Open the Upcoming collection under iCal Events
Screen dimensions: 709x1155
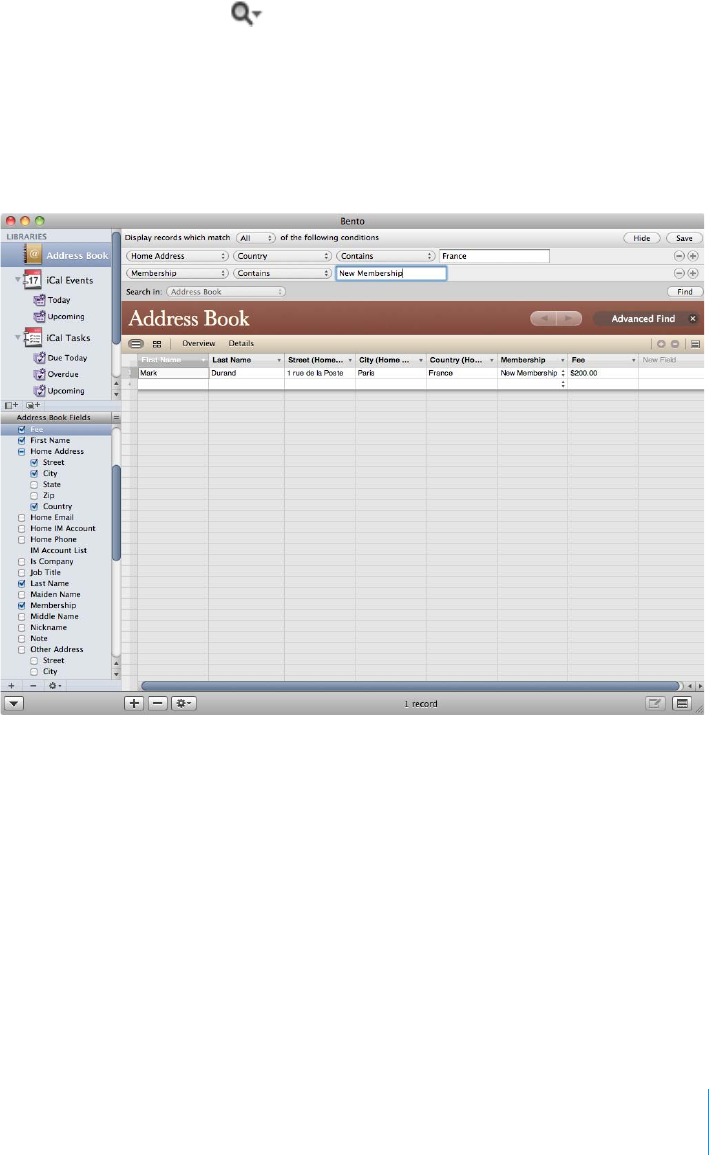[66, 317]
